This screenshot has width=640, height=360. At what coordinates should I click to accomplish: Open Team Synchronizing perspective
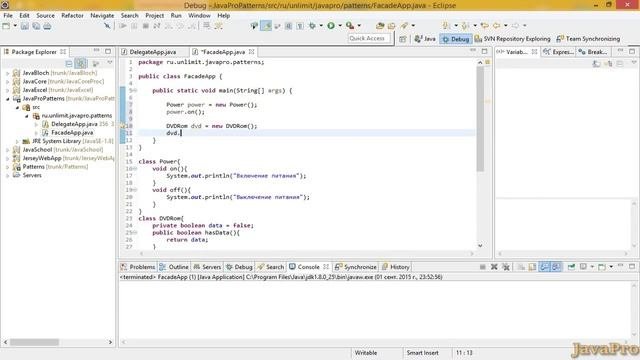click(588, 39)
